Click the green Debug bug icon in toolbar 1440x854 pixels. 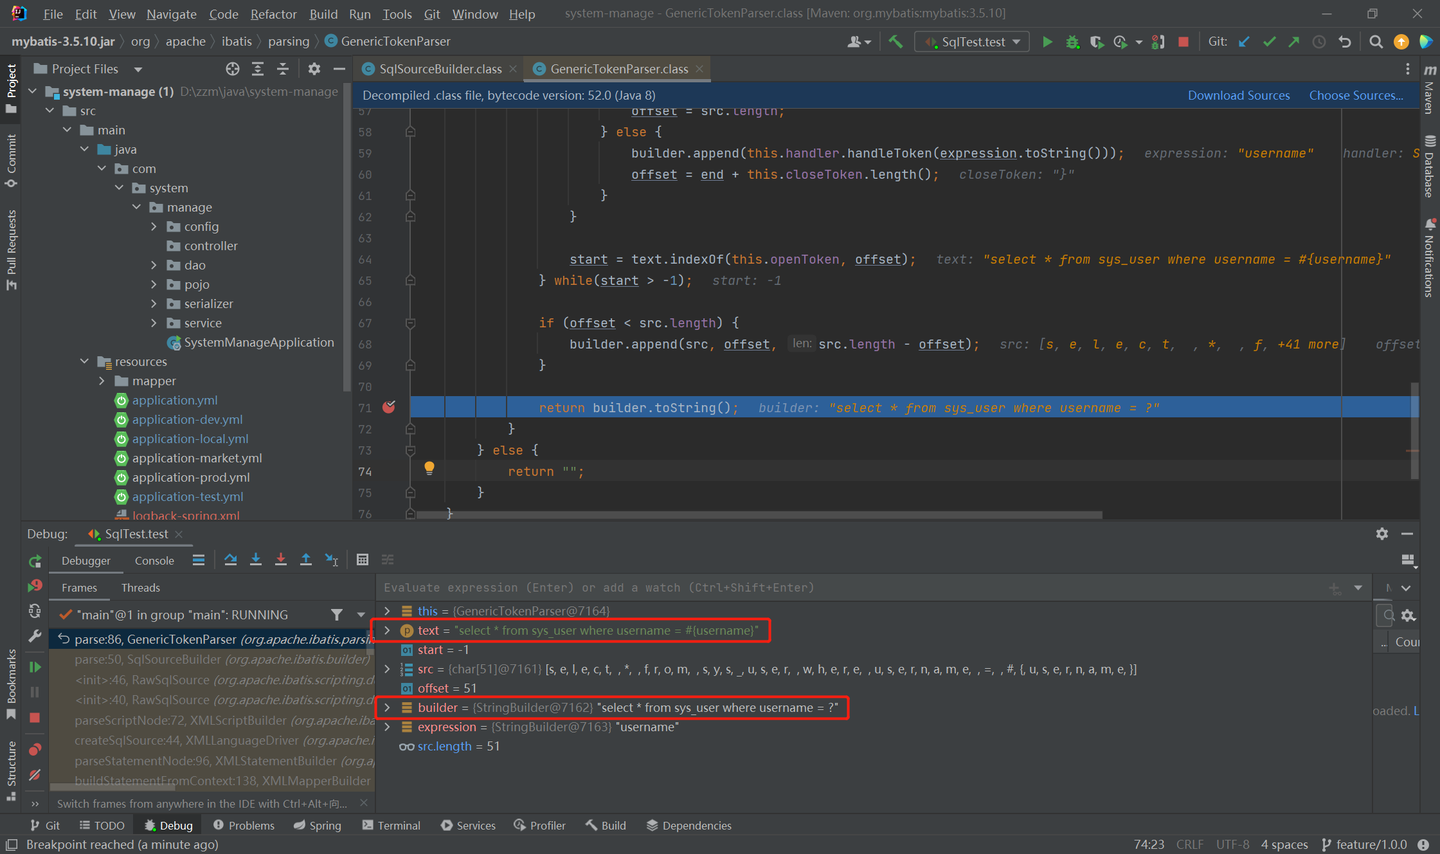(1072, 42)
